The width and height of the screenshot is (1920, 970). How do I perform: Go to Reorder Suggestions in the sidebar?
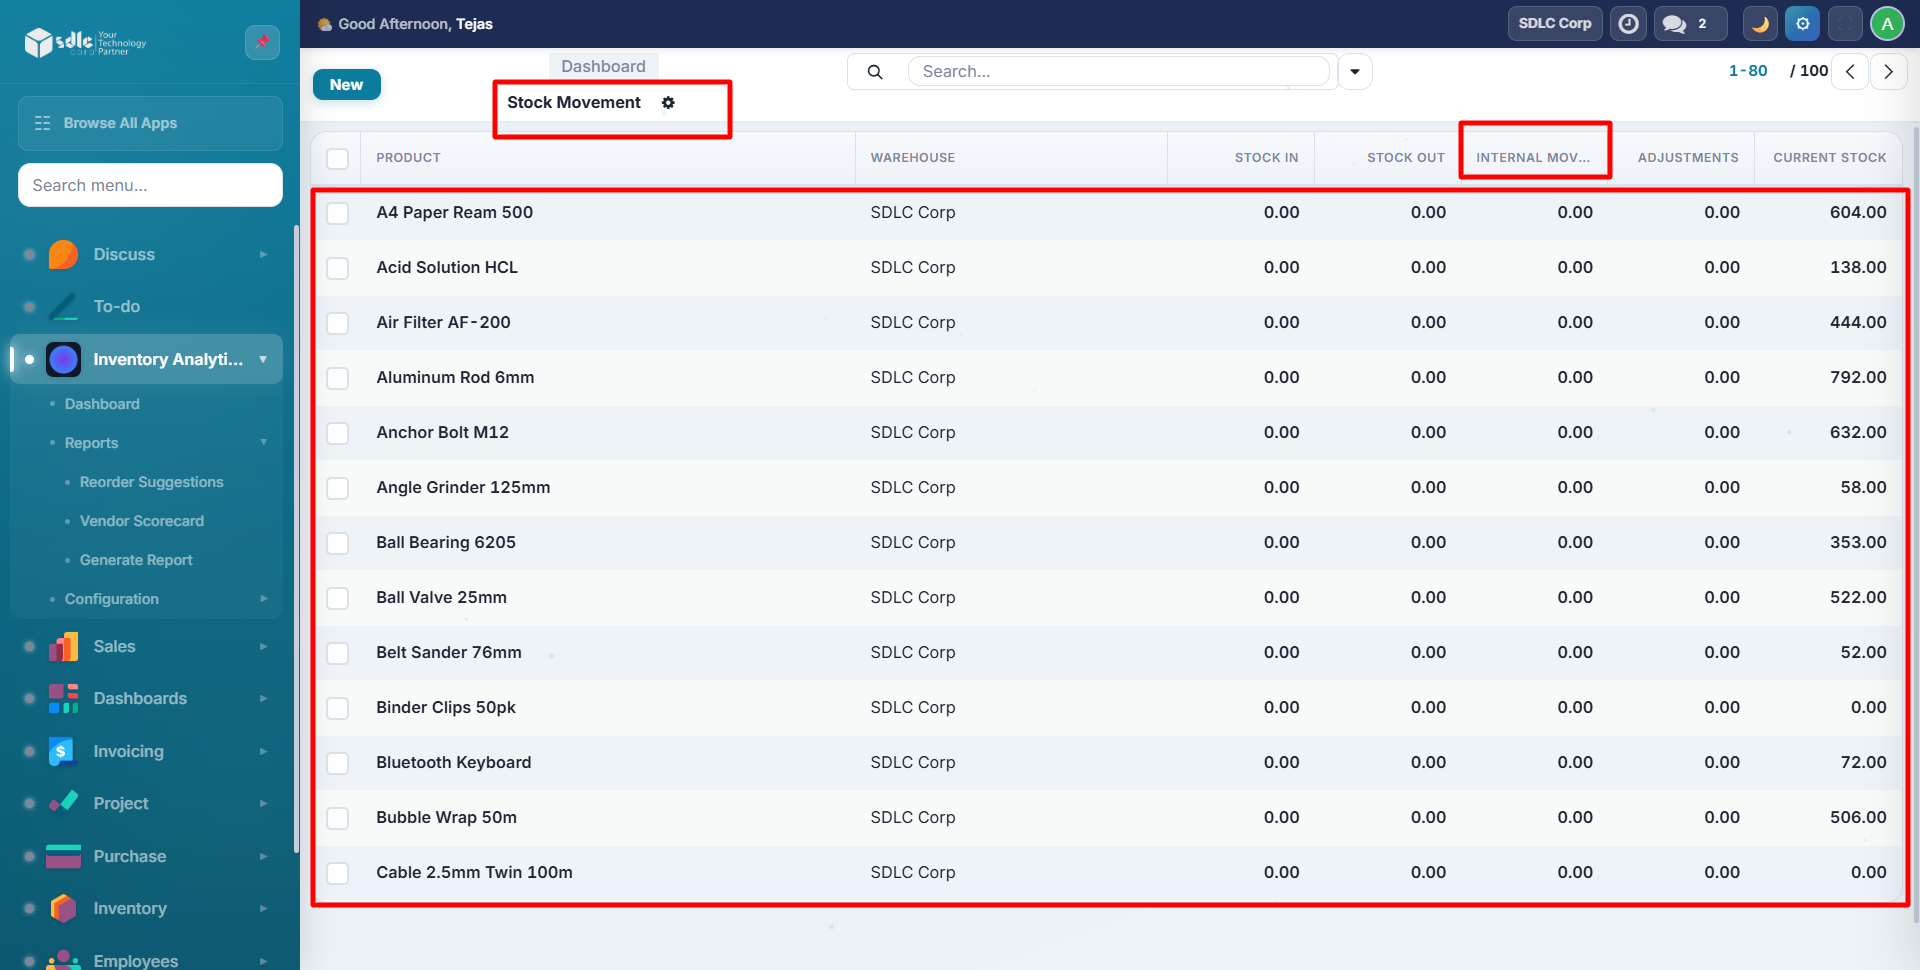[152, 482]
